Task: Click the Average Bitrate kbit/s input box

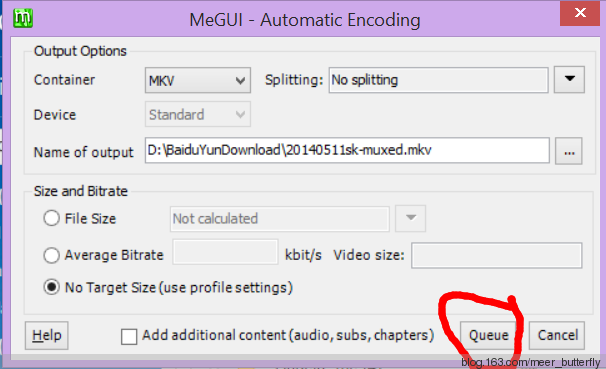Action: point(225,252)
